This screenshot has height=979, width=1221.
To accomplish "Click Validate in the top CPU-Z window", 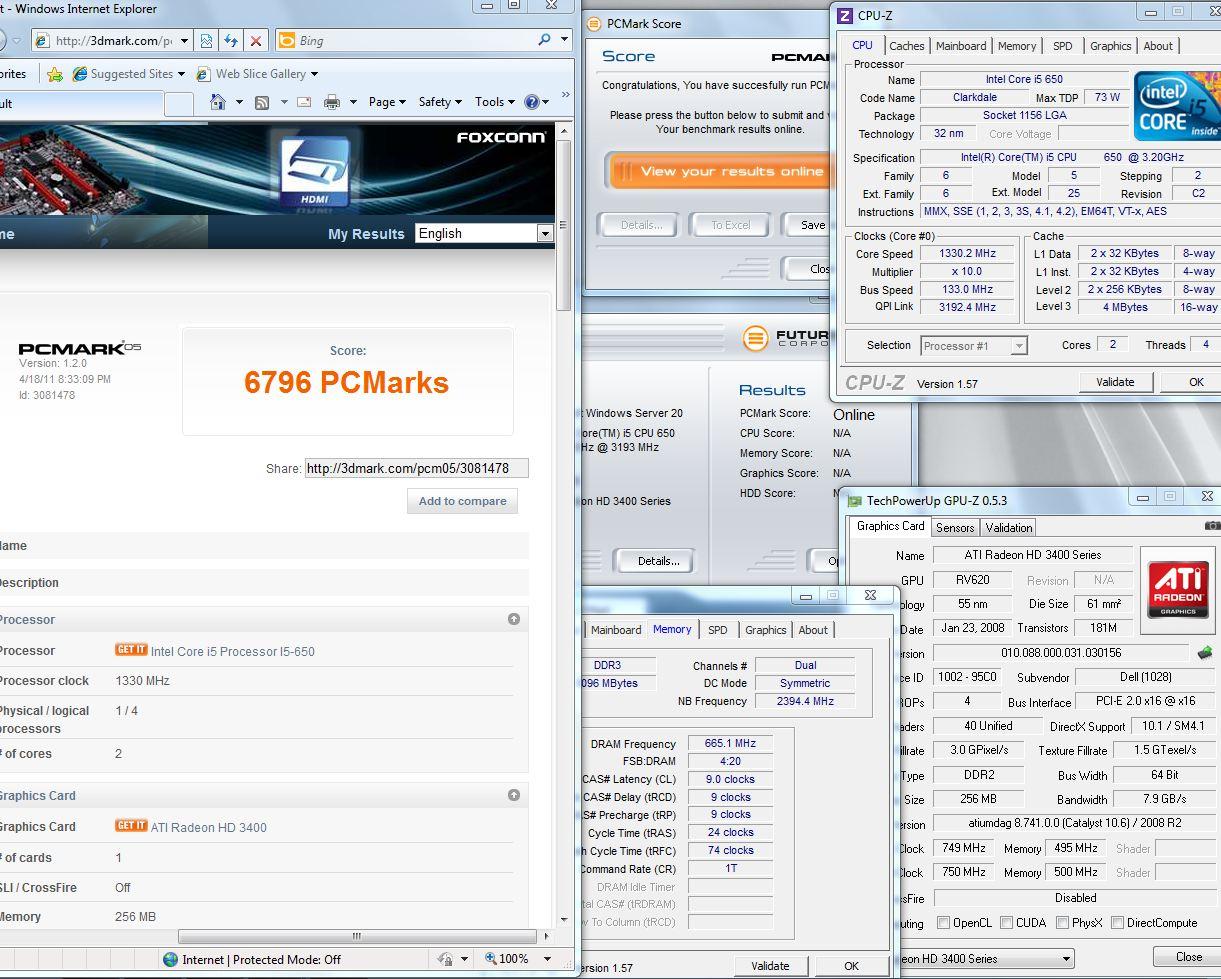I will [1115, 382].
